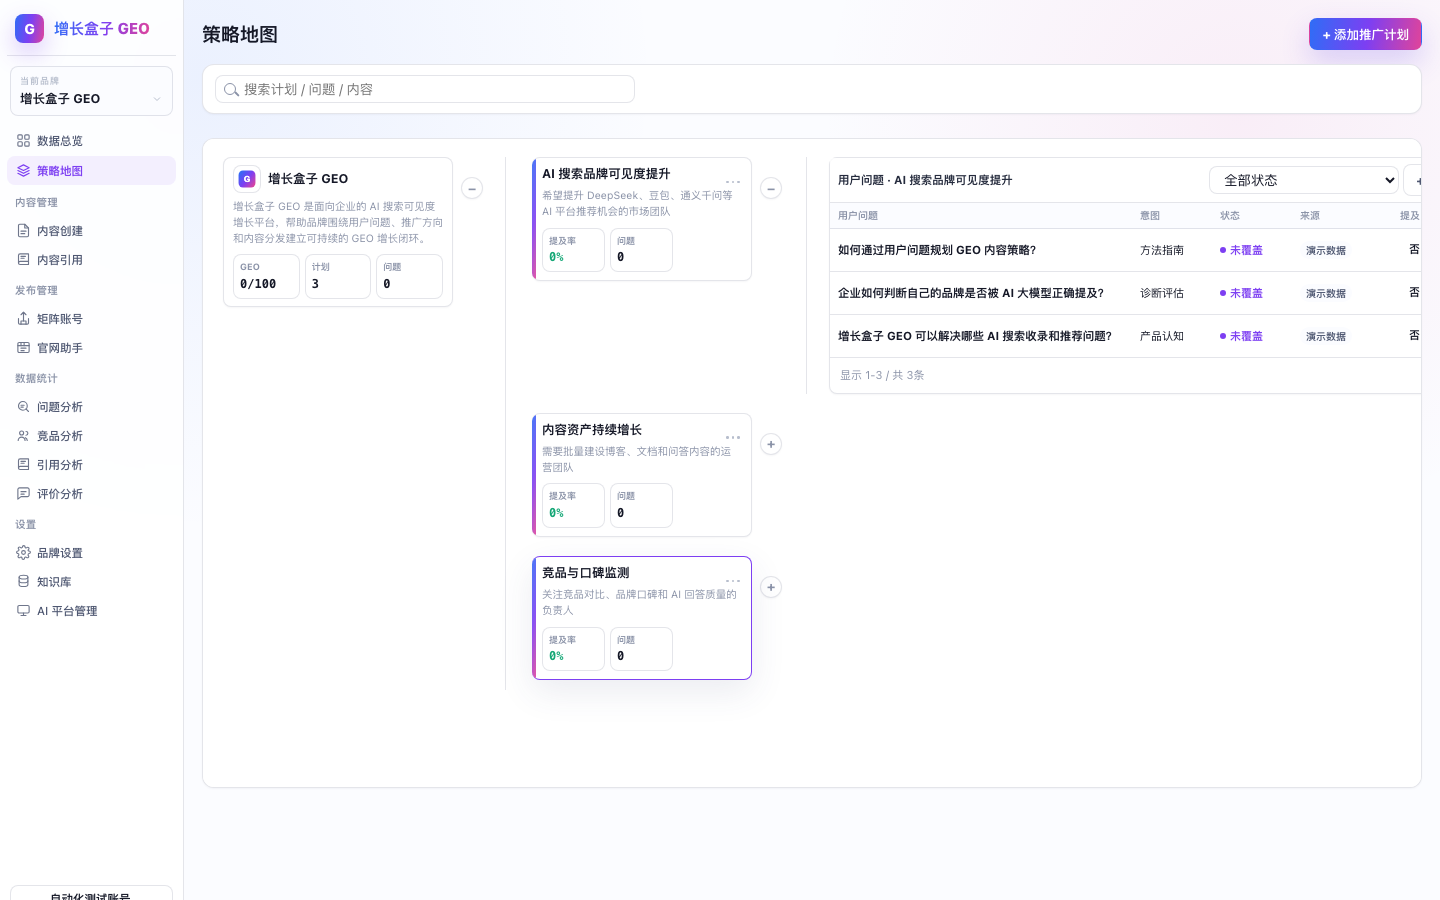The image size is (1440, 900).
Task: Click 添加推广计划 button
Action: click(x=1365, y=34)
